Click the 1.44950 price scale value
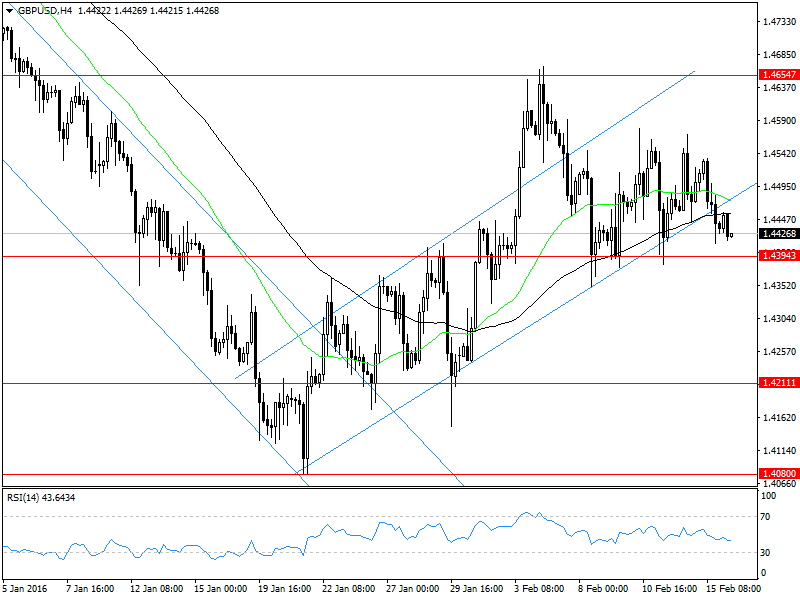Screen dimensions: 800x600 tap(780, 187)
